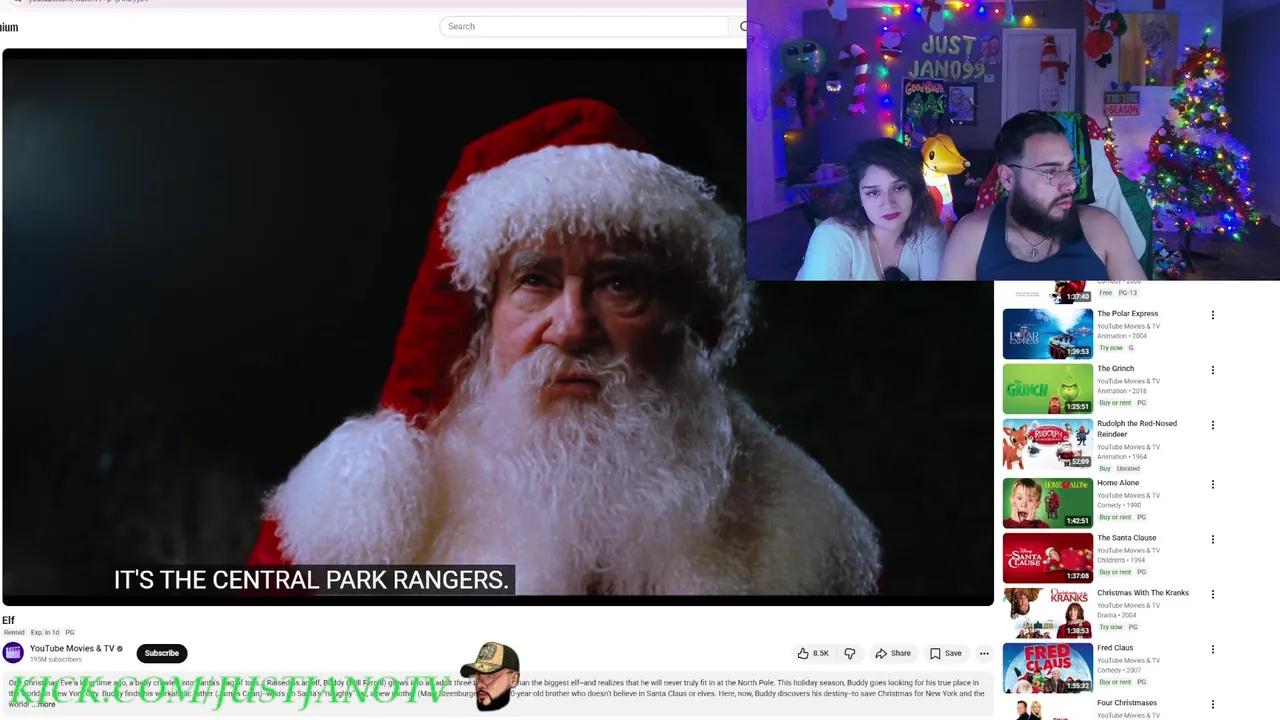
Task: Open Home Alone thumbnail
Action: tap(1048, 503)
